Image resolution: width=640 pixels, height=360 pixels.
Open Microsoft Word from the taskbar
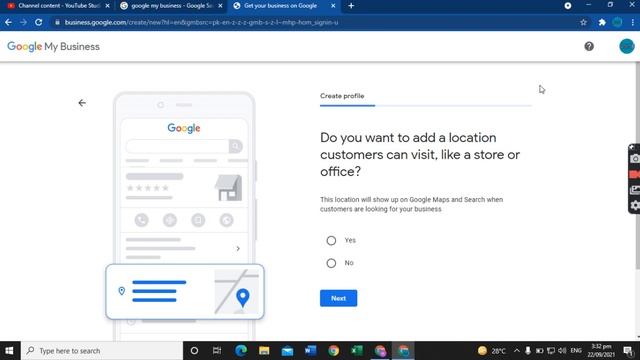coord(311,351)
